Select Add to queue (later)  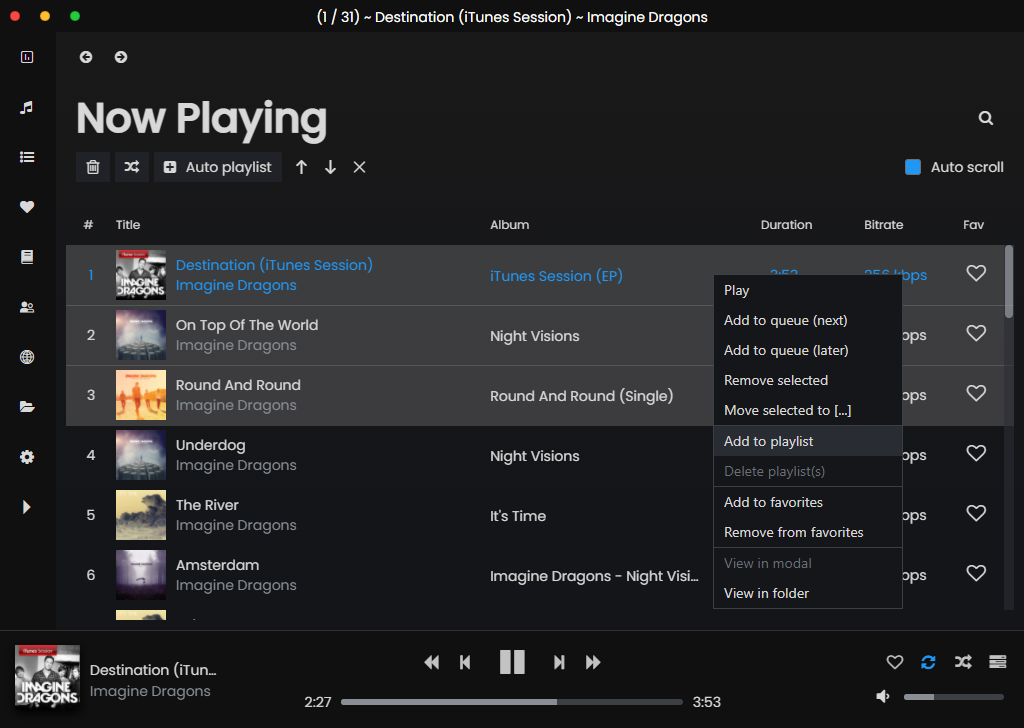(x=808, y=351)
